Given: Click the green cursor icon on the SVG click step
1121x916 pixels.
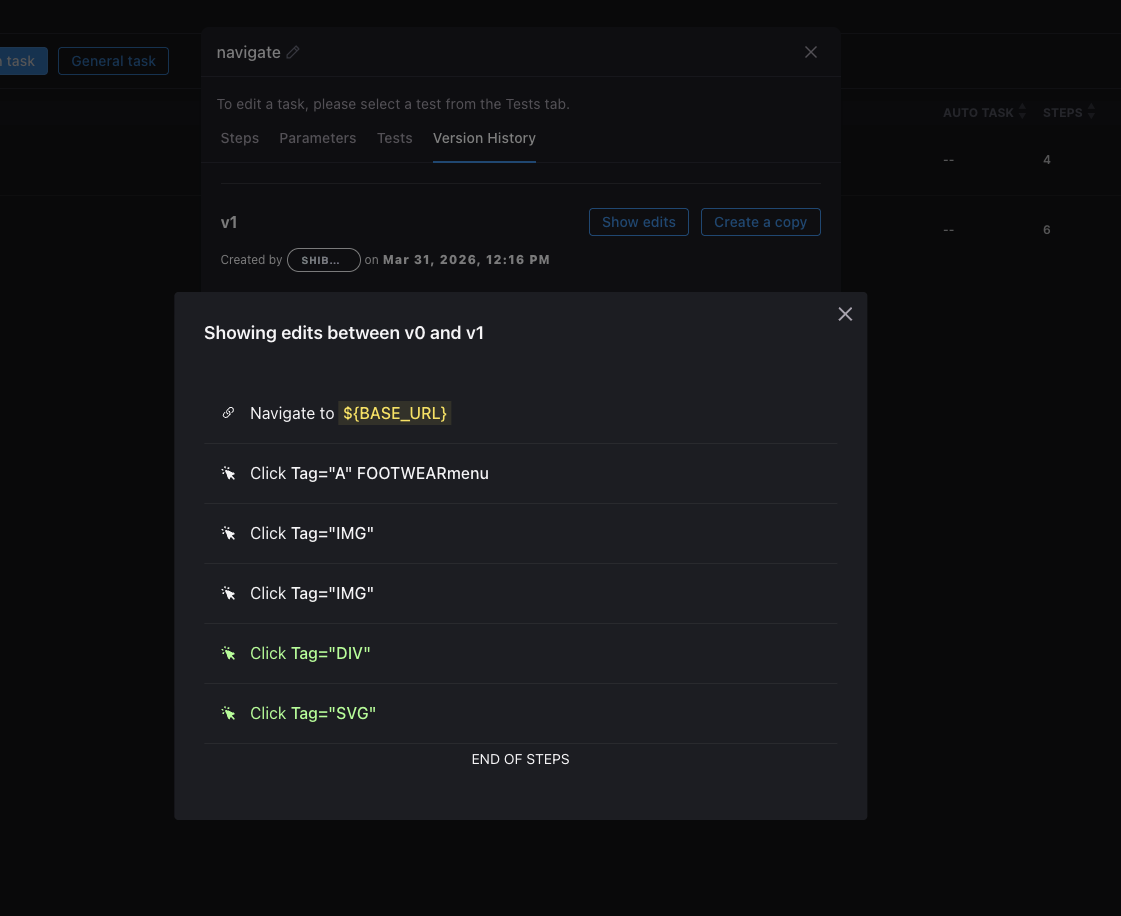Looking at the screenshot, I should click(x=228, y=713).
